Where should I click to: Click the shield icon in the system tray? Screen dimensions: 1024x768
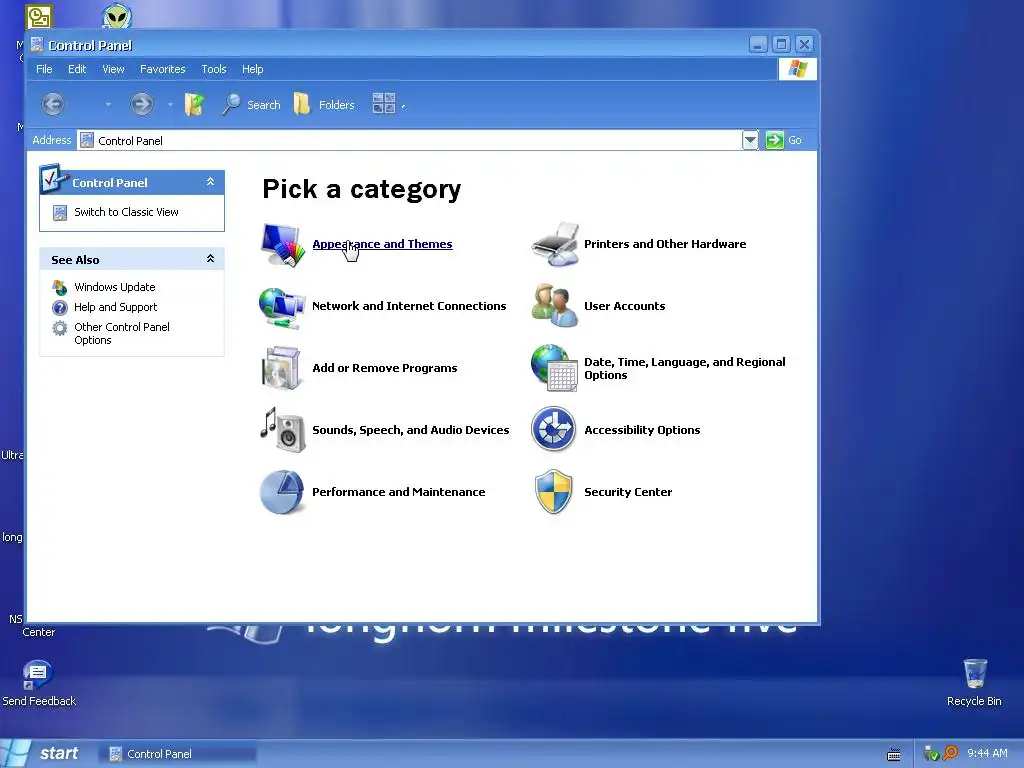pyautogui.click(x=931, y=754)
